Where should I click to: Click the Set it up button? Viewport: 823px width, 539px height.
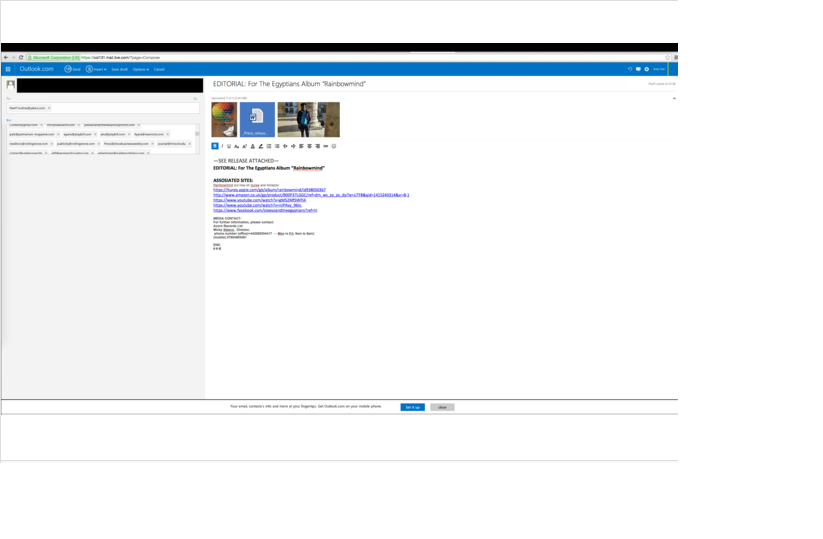(413, 407)
